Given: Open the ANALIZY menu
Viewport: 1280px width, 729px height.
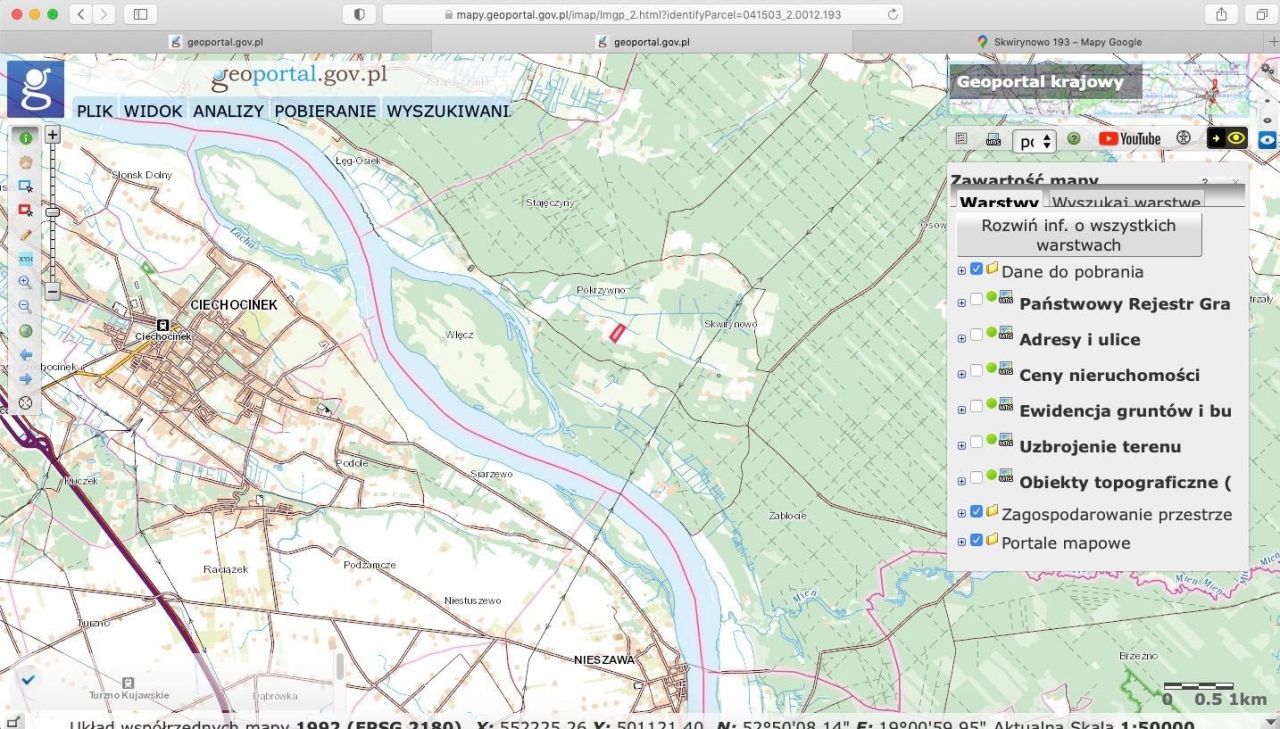Looking at the screenshot, I should [x=228, y=111].
